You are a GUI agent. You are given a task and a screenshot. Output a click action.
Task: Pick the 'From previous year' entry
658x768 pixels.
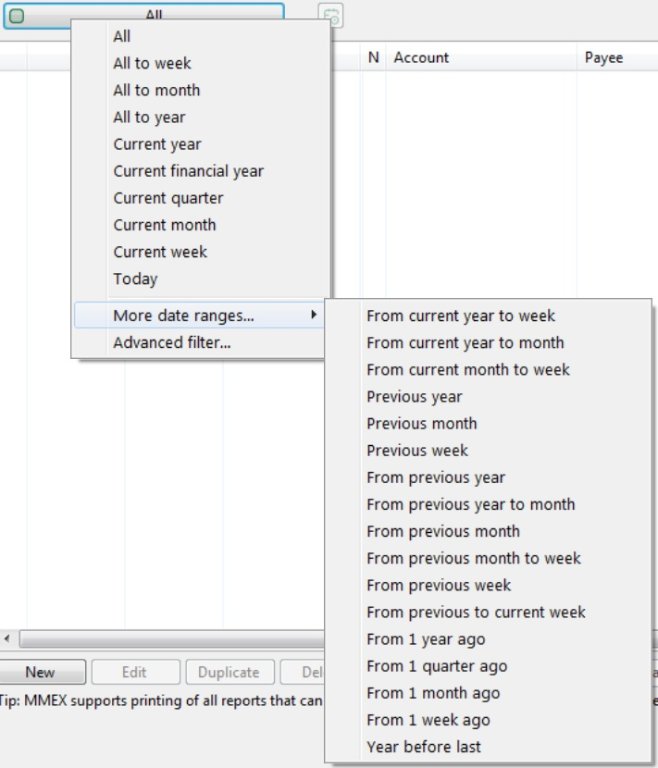click(488, 478)
